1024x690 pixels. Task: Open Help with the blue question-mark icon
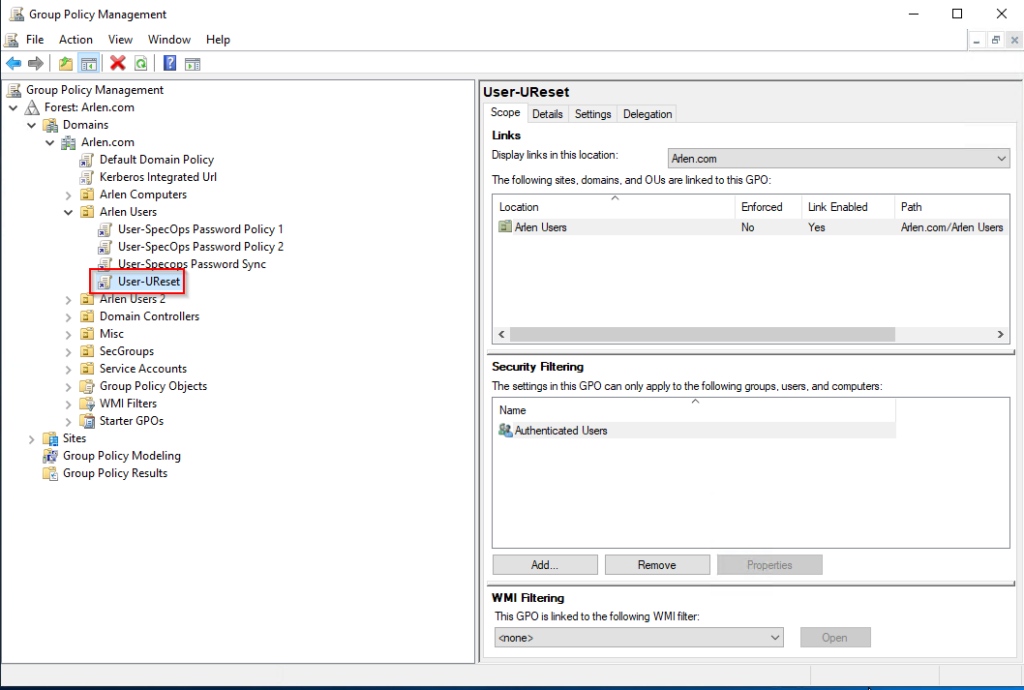(170, 63)
